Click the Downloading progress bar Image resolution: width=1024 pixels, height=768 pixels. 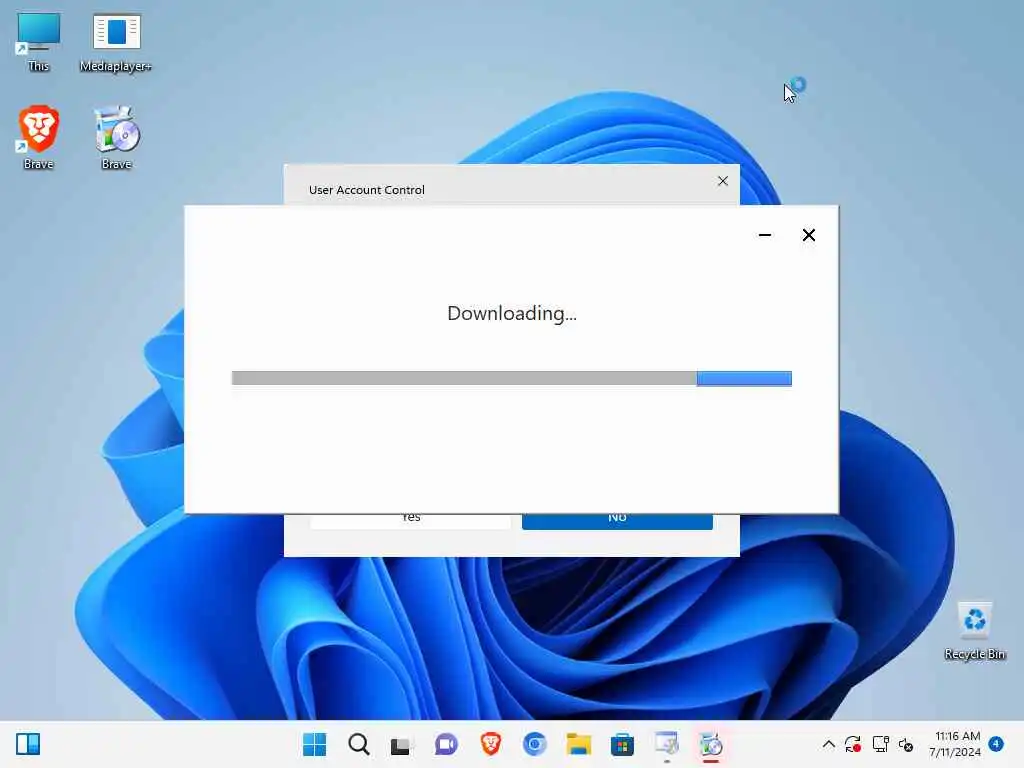[511, 379]
